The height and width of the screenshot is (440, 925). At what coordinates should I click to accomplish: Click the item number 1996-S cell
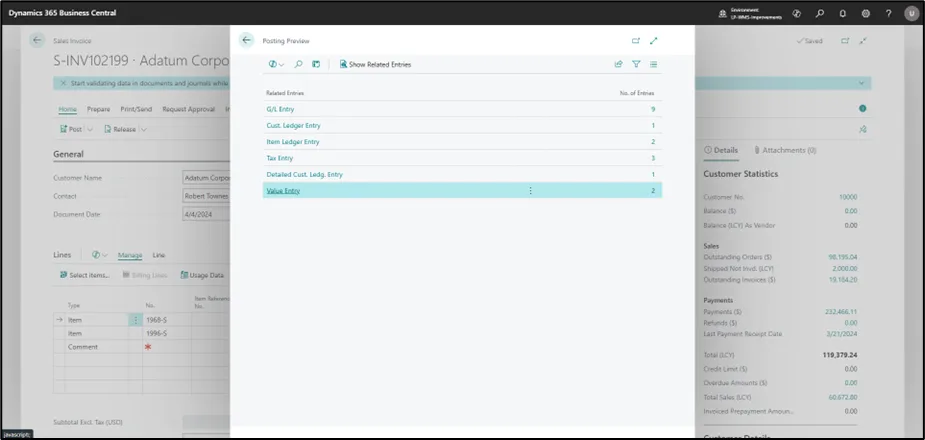point(167,333)
